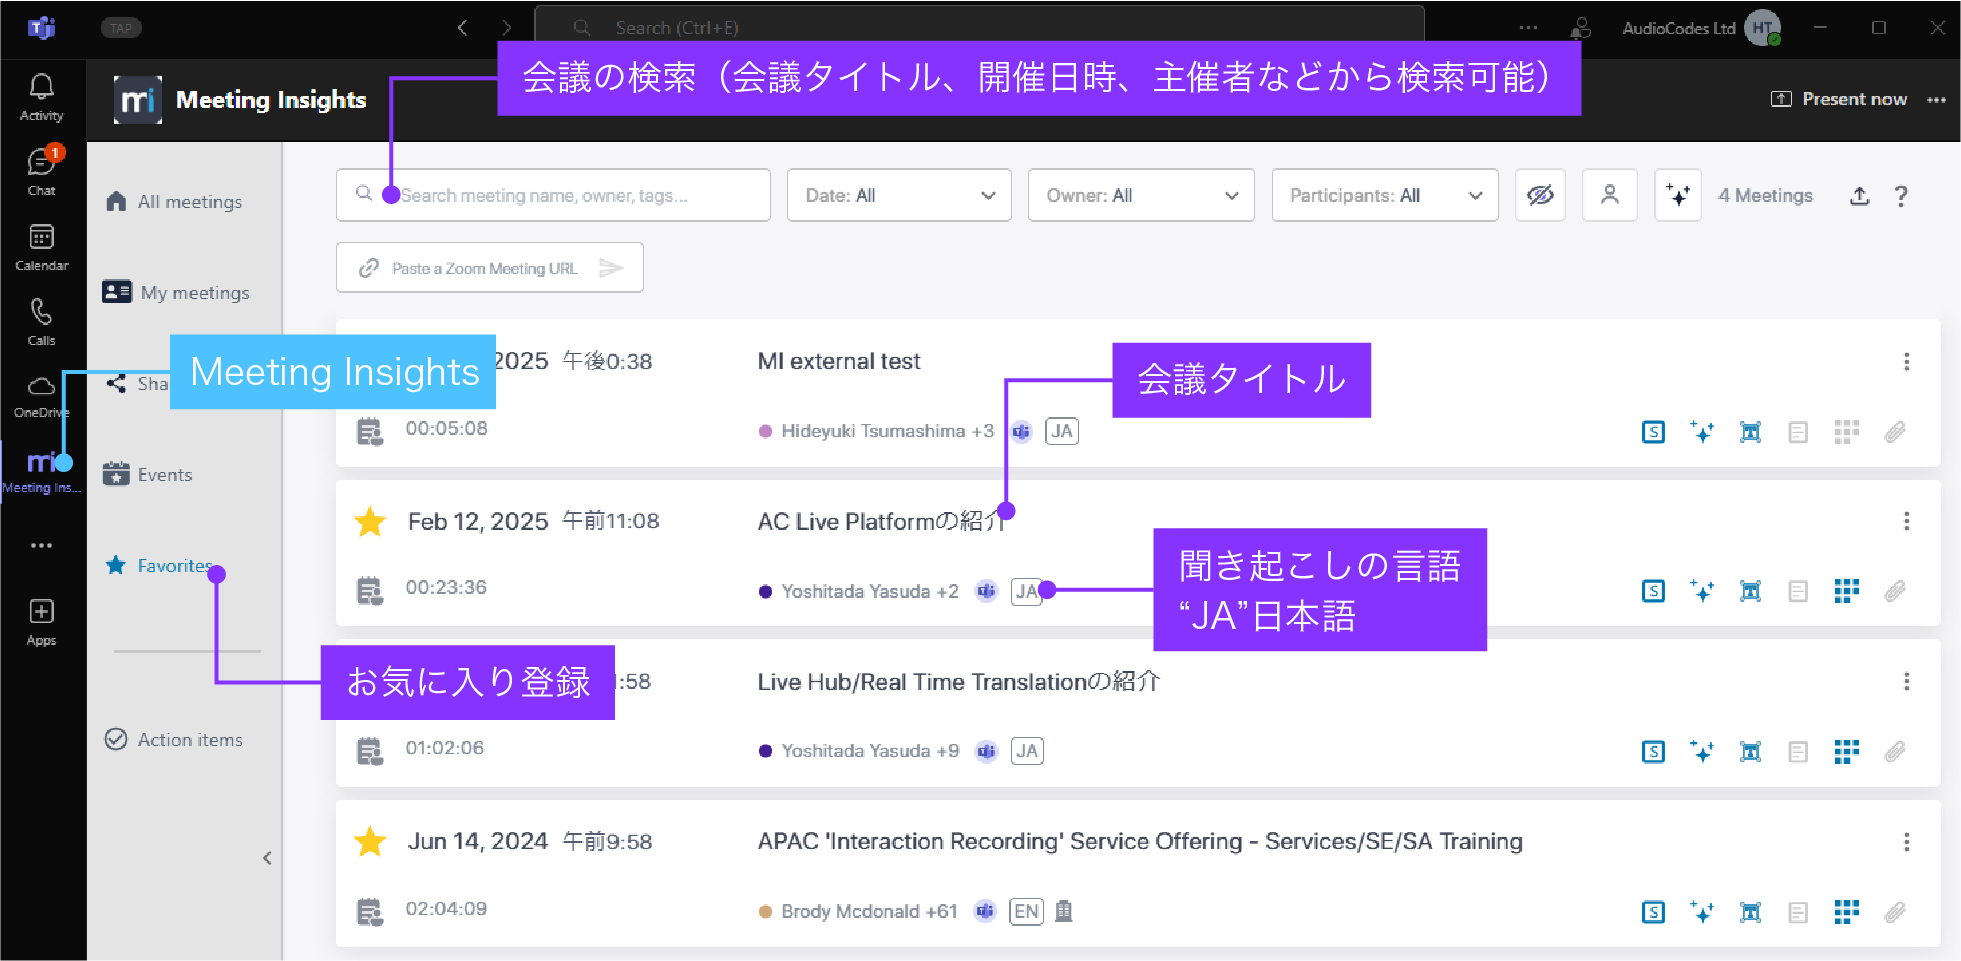Go forward with the navigation arrow
This screenshot has height=961, width=1961.
(x=506, y=28)
